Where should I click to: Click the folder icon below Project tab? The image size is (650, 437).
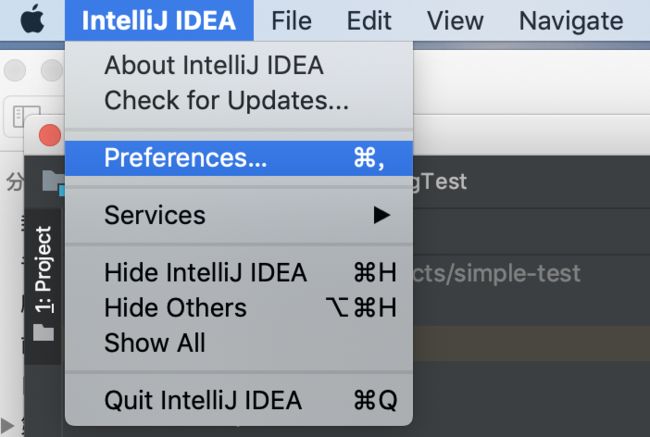43,332
